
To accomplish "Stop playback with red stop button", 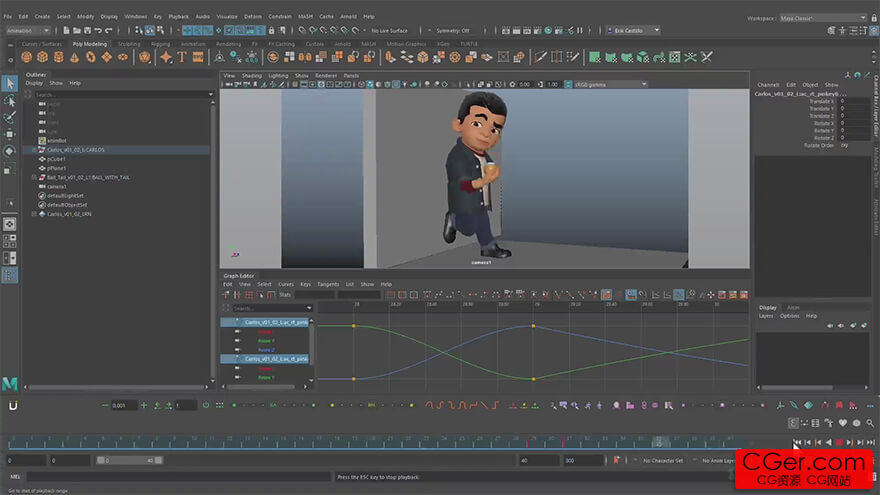I will 838,443.
